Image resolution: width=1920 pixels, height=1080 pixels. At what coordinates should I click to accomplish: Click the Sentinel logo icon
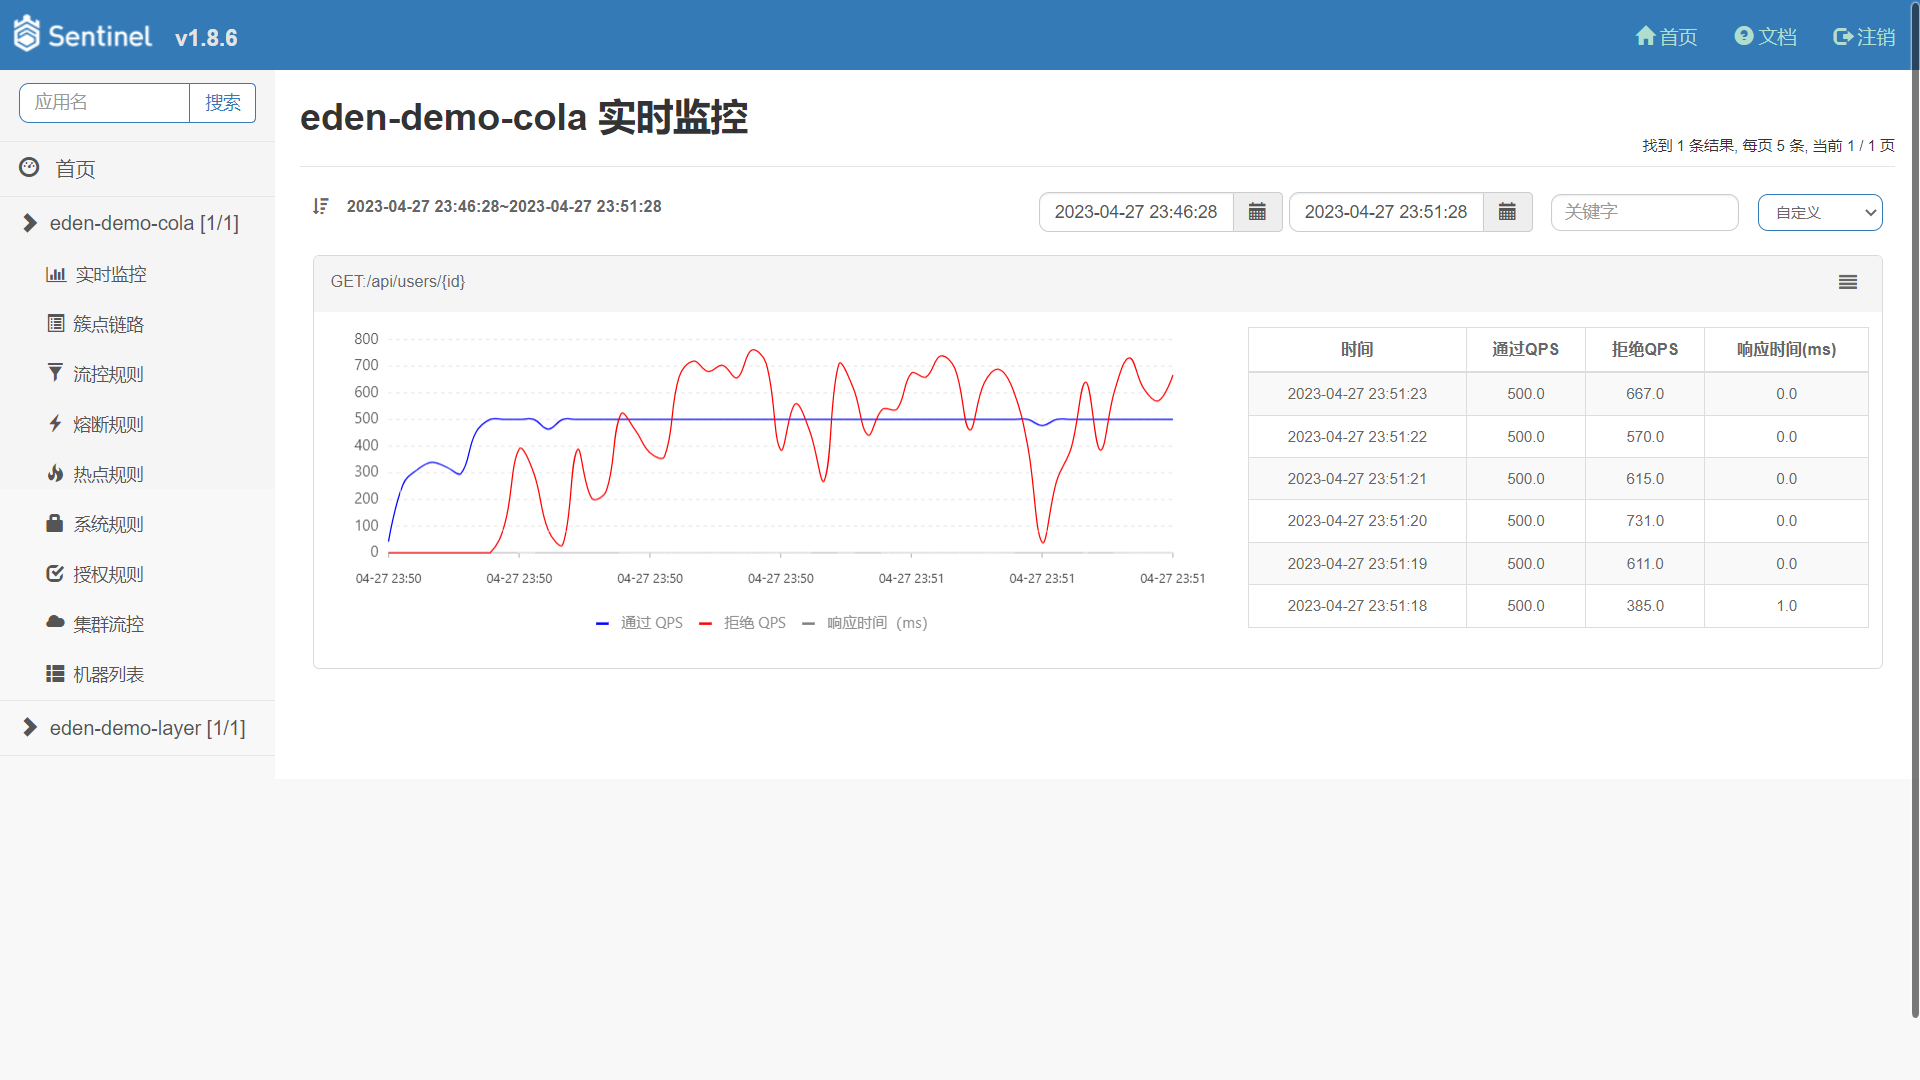(27, 35)
